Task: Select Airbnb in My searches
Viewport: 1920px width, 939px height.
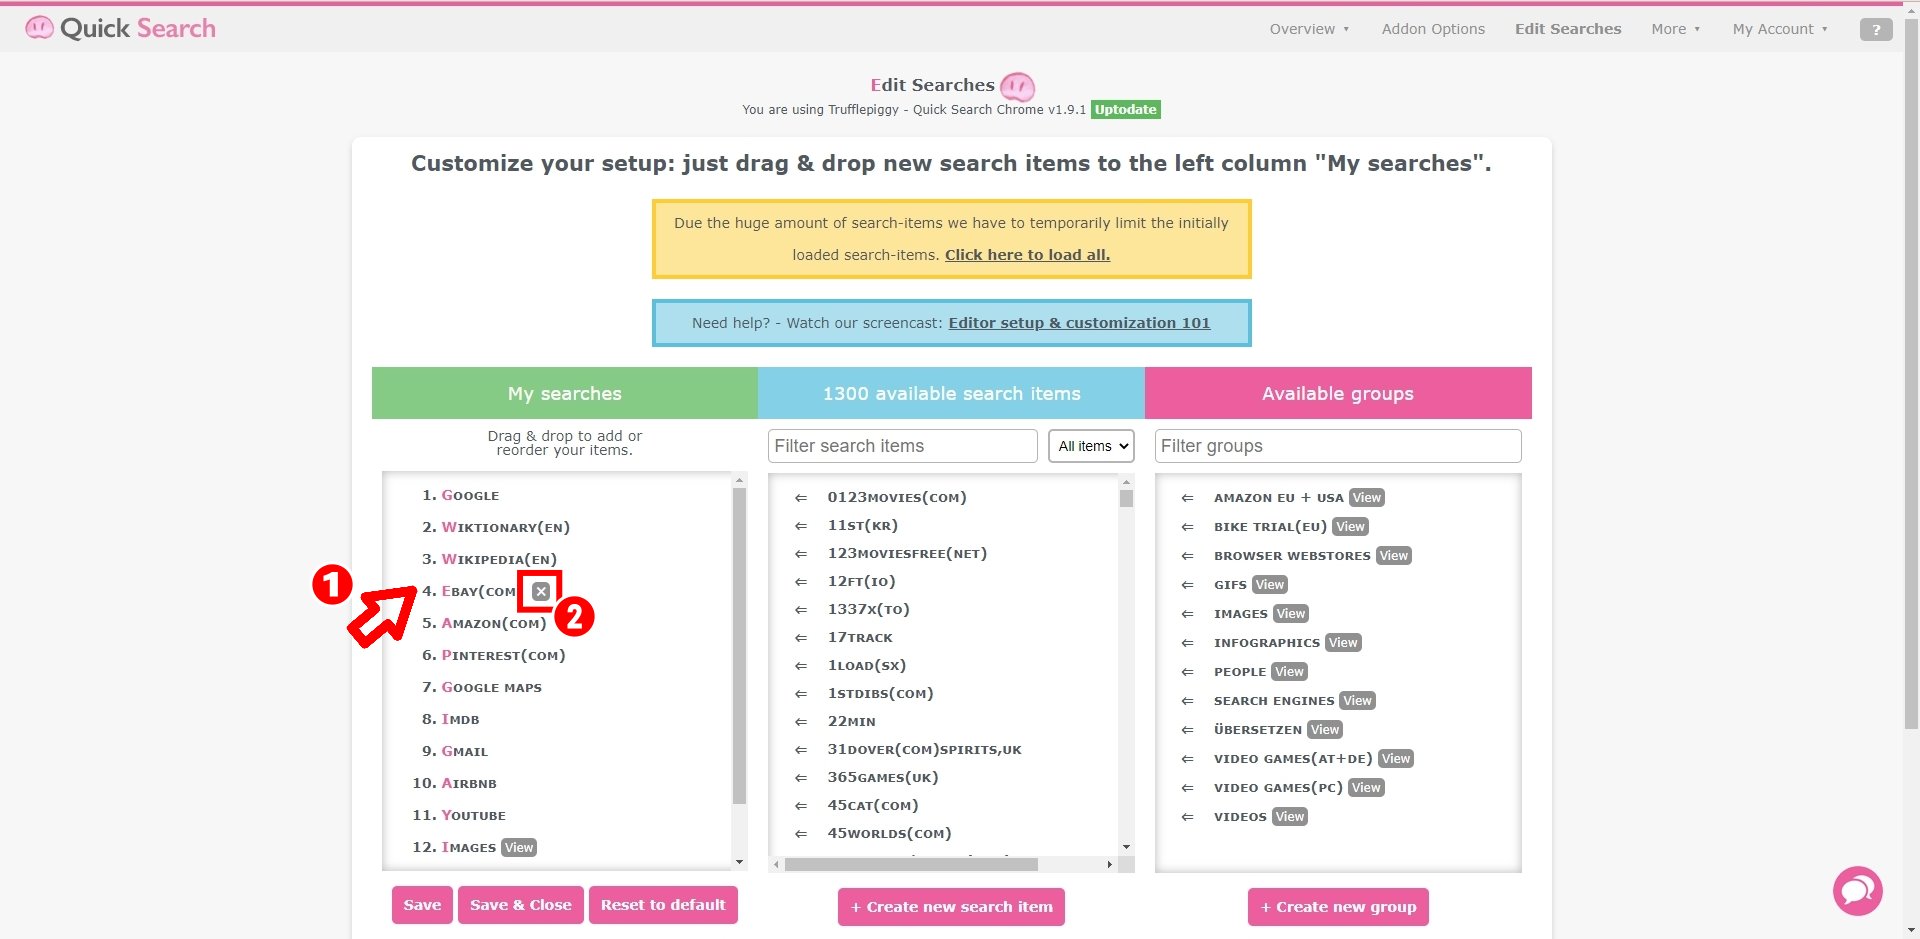Action: 469,783
